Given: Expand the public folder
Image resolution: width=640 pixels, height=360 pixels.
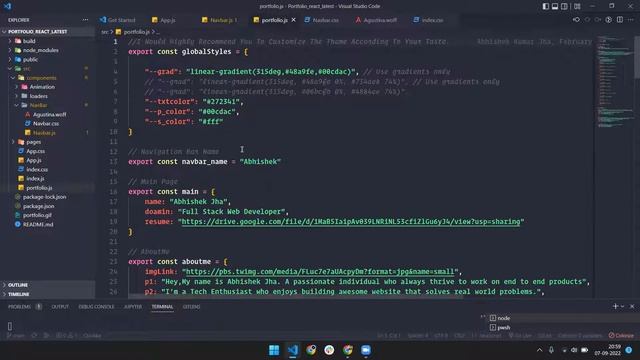Looking at the screenshot, I should (x=48, y=59).
